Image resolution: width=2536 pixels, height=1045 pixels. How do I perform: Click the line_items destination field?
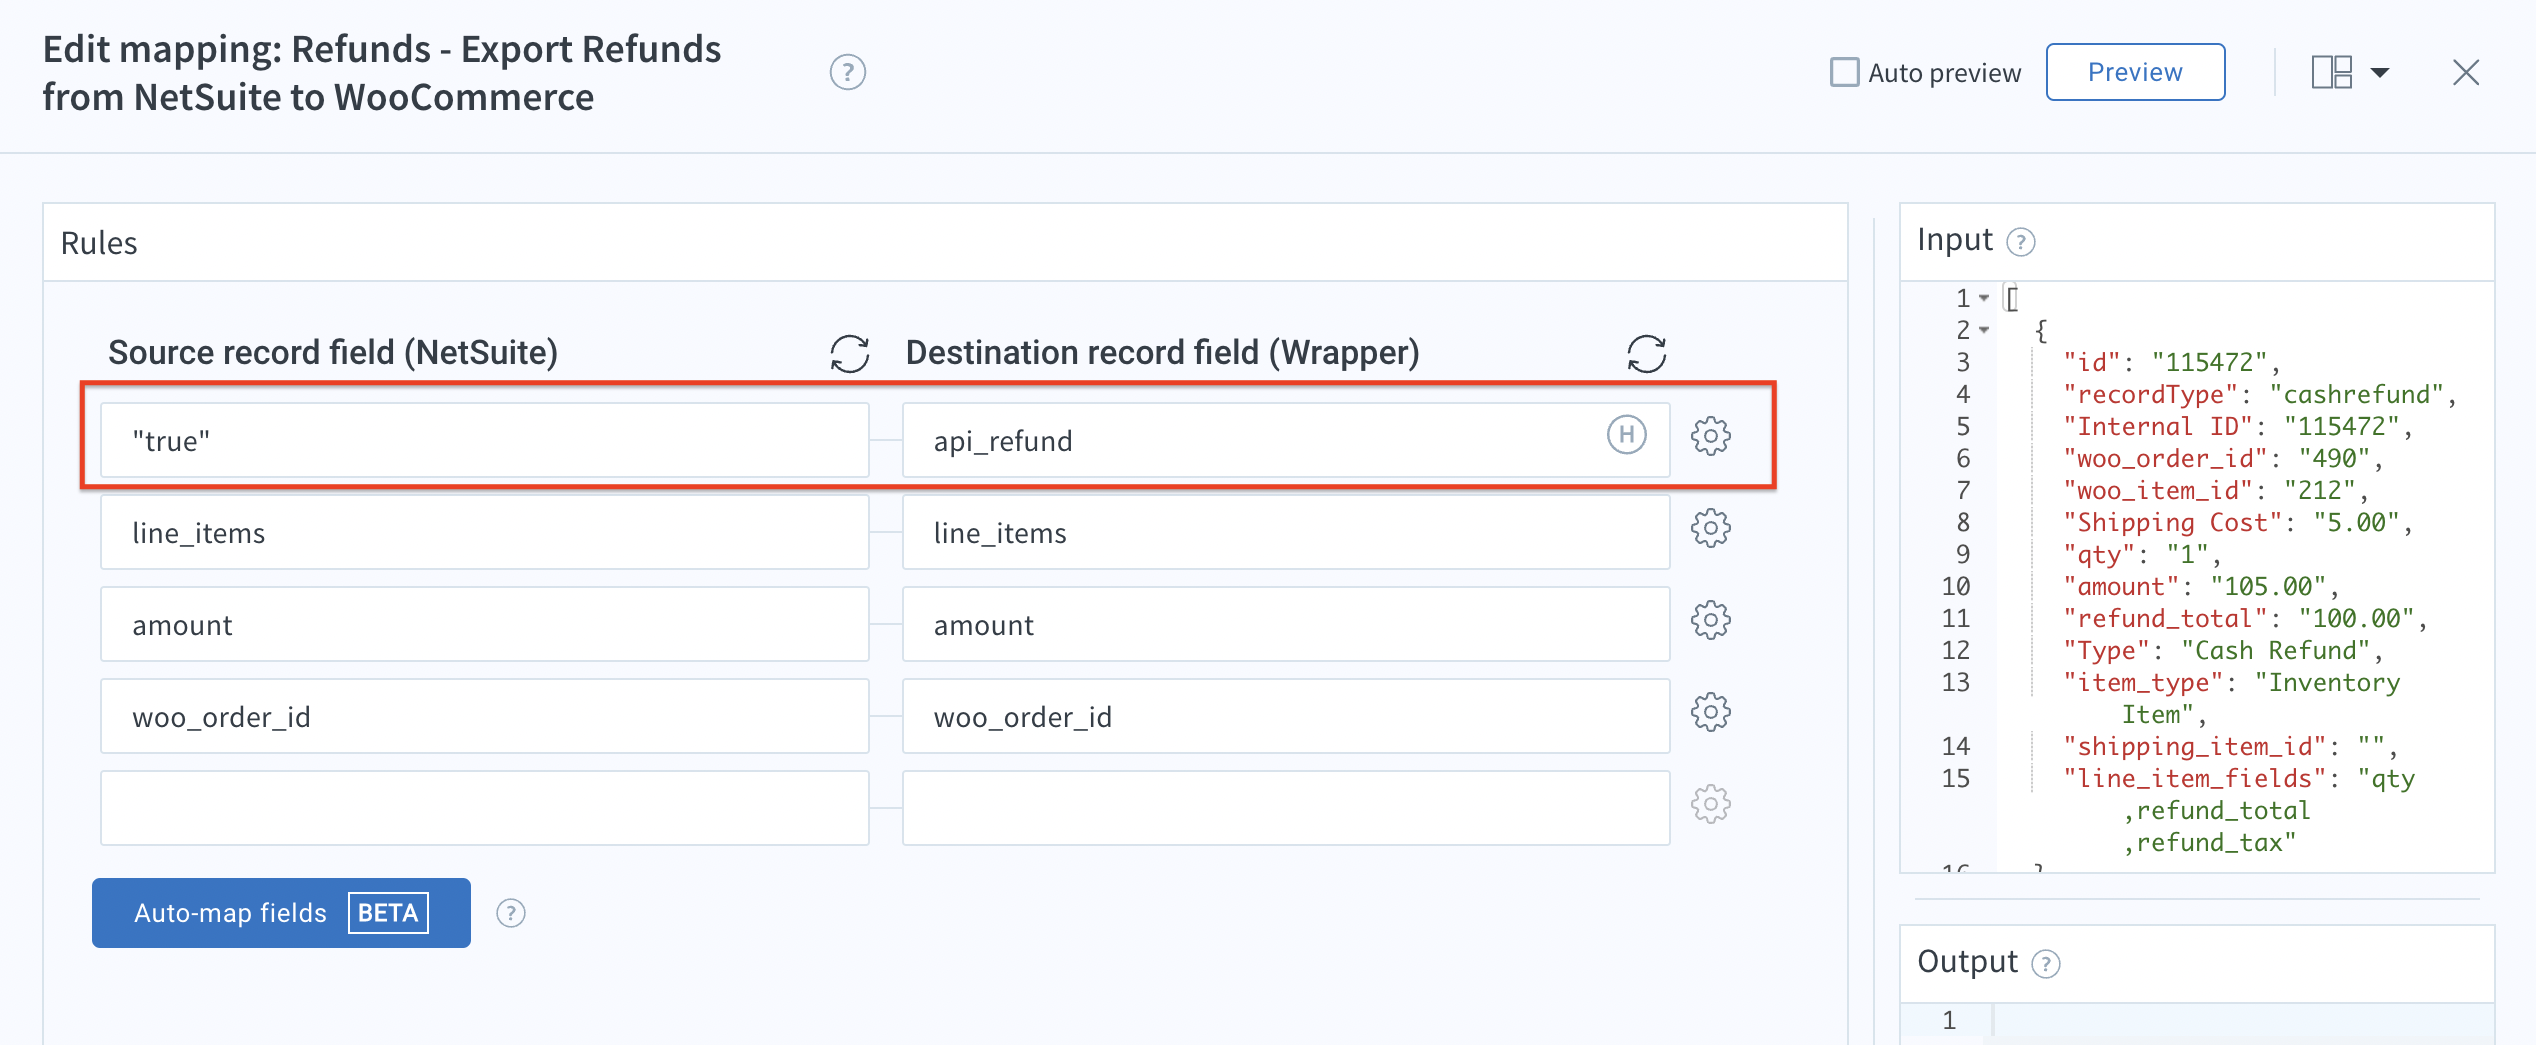tap(1286, 532)
